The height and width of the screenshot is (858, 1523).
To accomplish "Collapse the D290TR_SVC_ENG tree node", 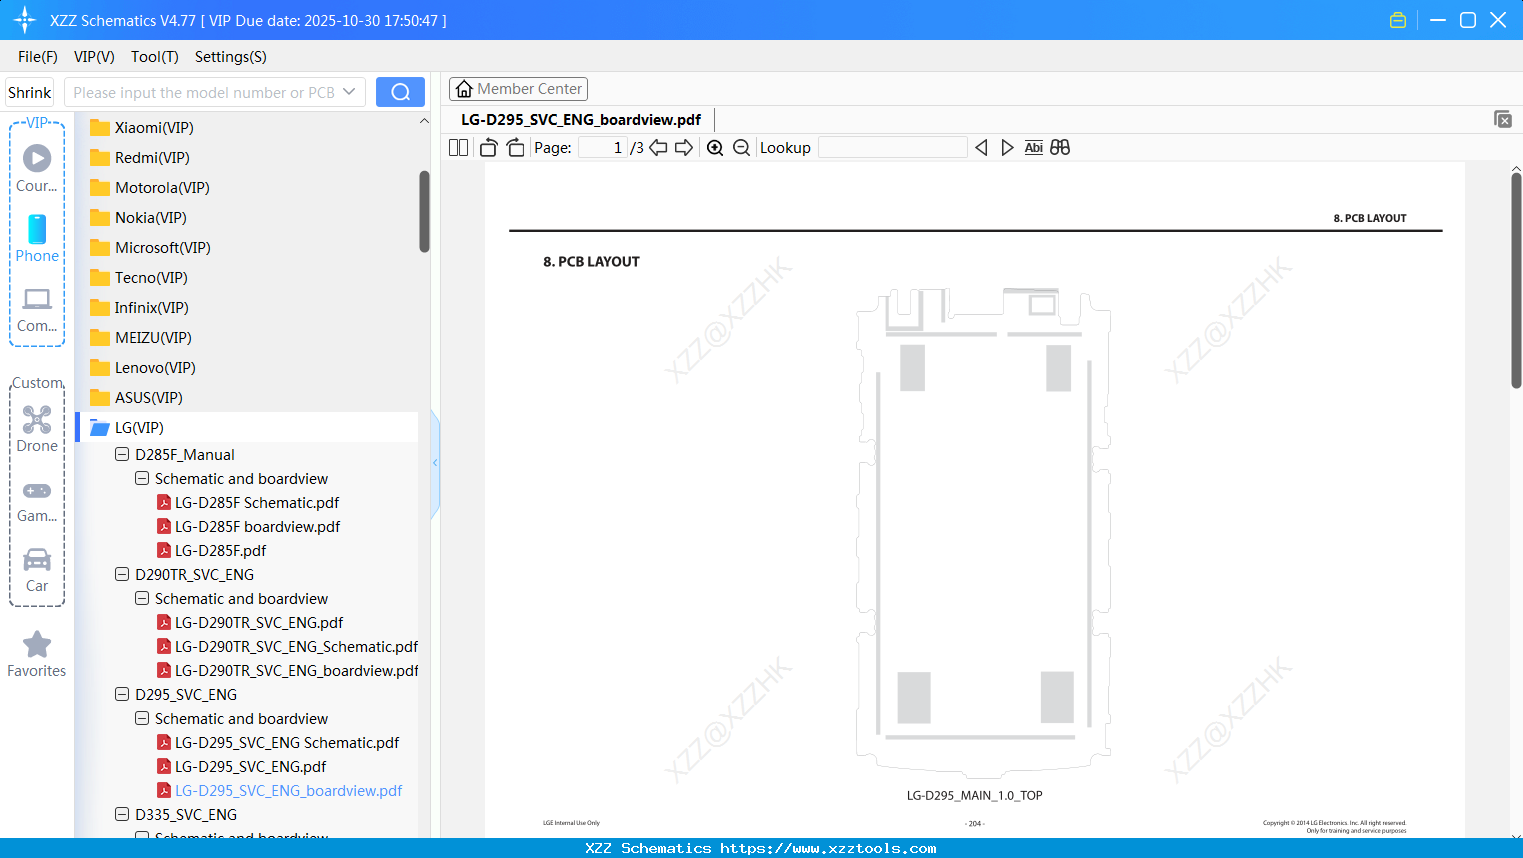I will pos(122,575).
